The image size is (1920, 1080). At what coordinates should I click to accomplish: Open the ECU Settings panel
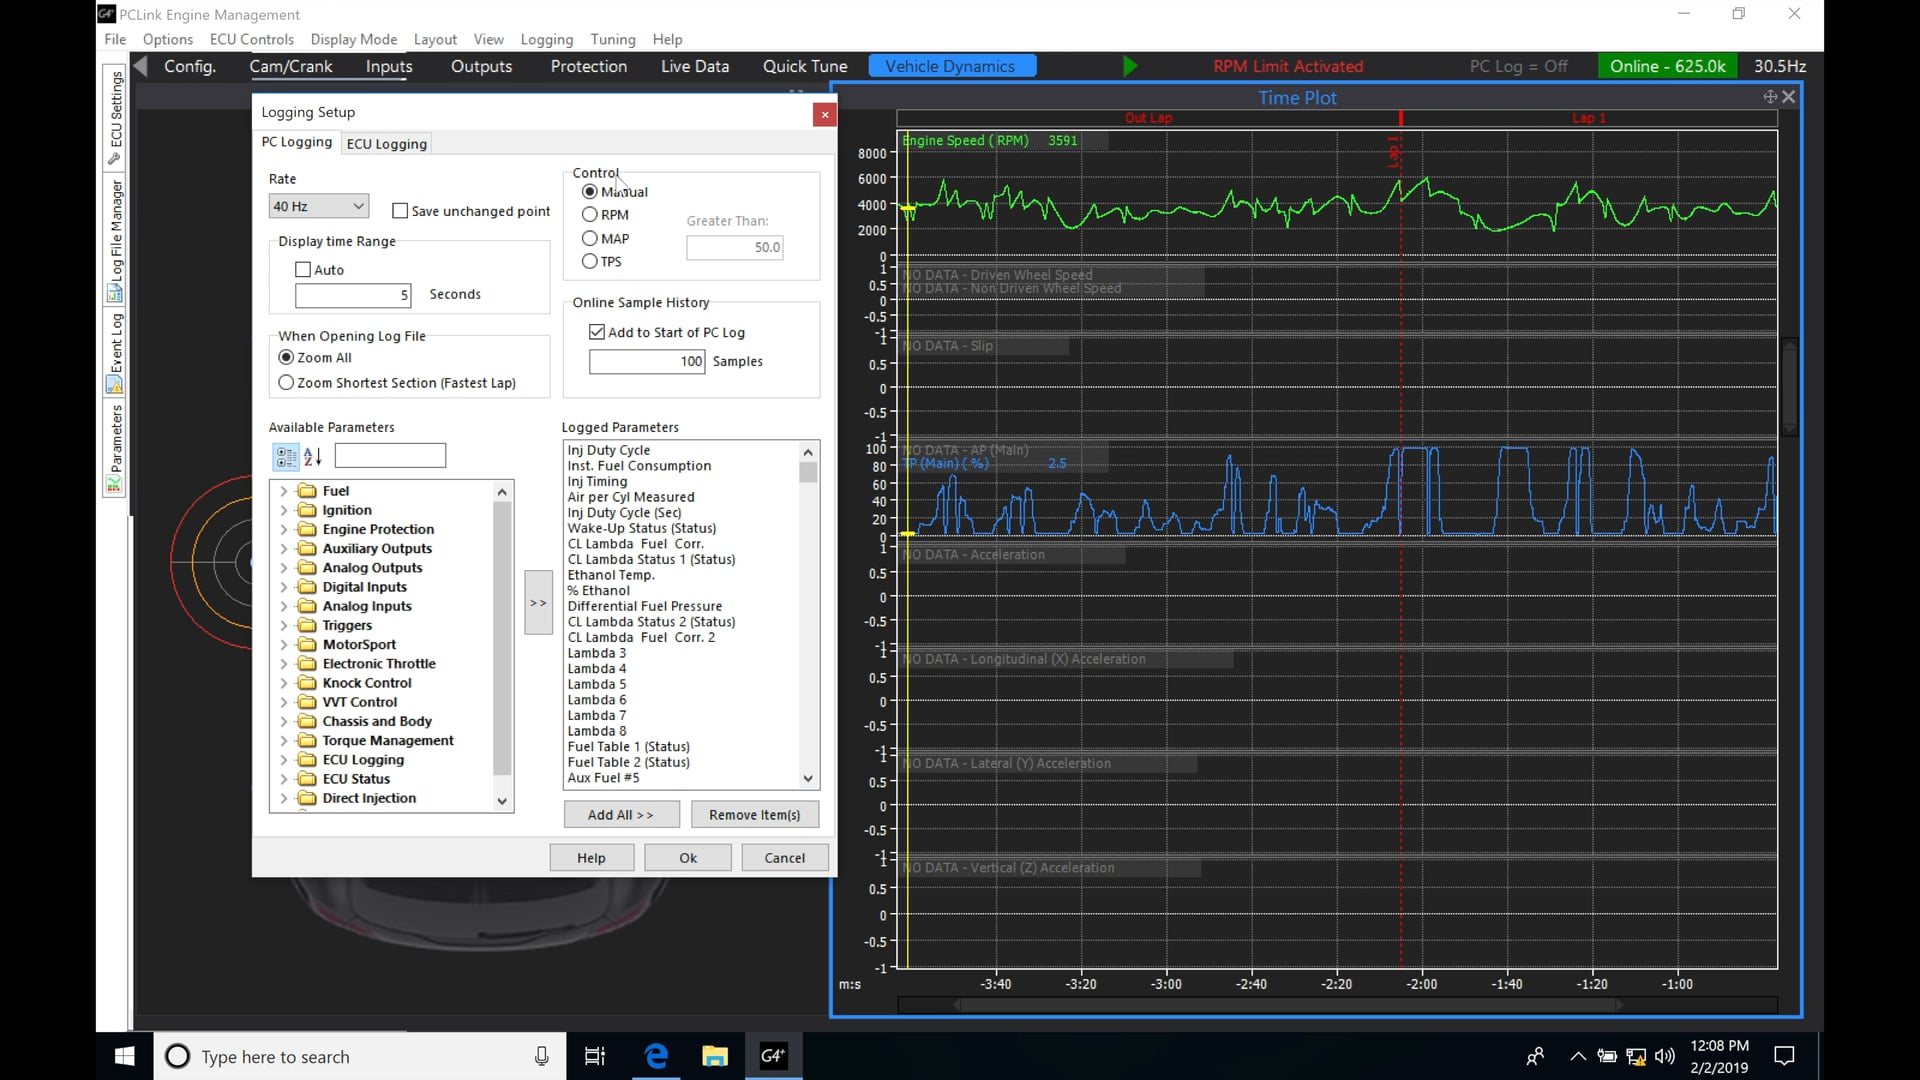click(x=113, y=115)
